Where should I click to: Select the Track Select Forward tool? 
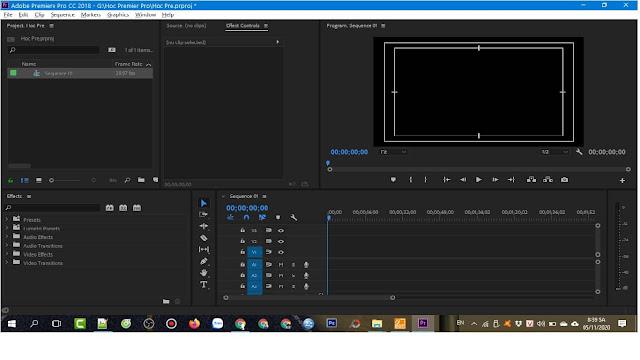coord(204,214)
